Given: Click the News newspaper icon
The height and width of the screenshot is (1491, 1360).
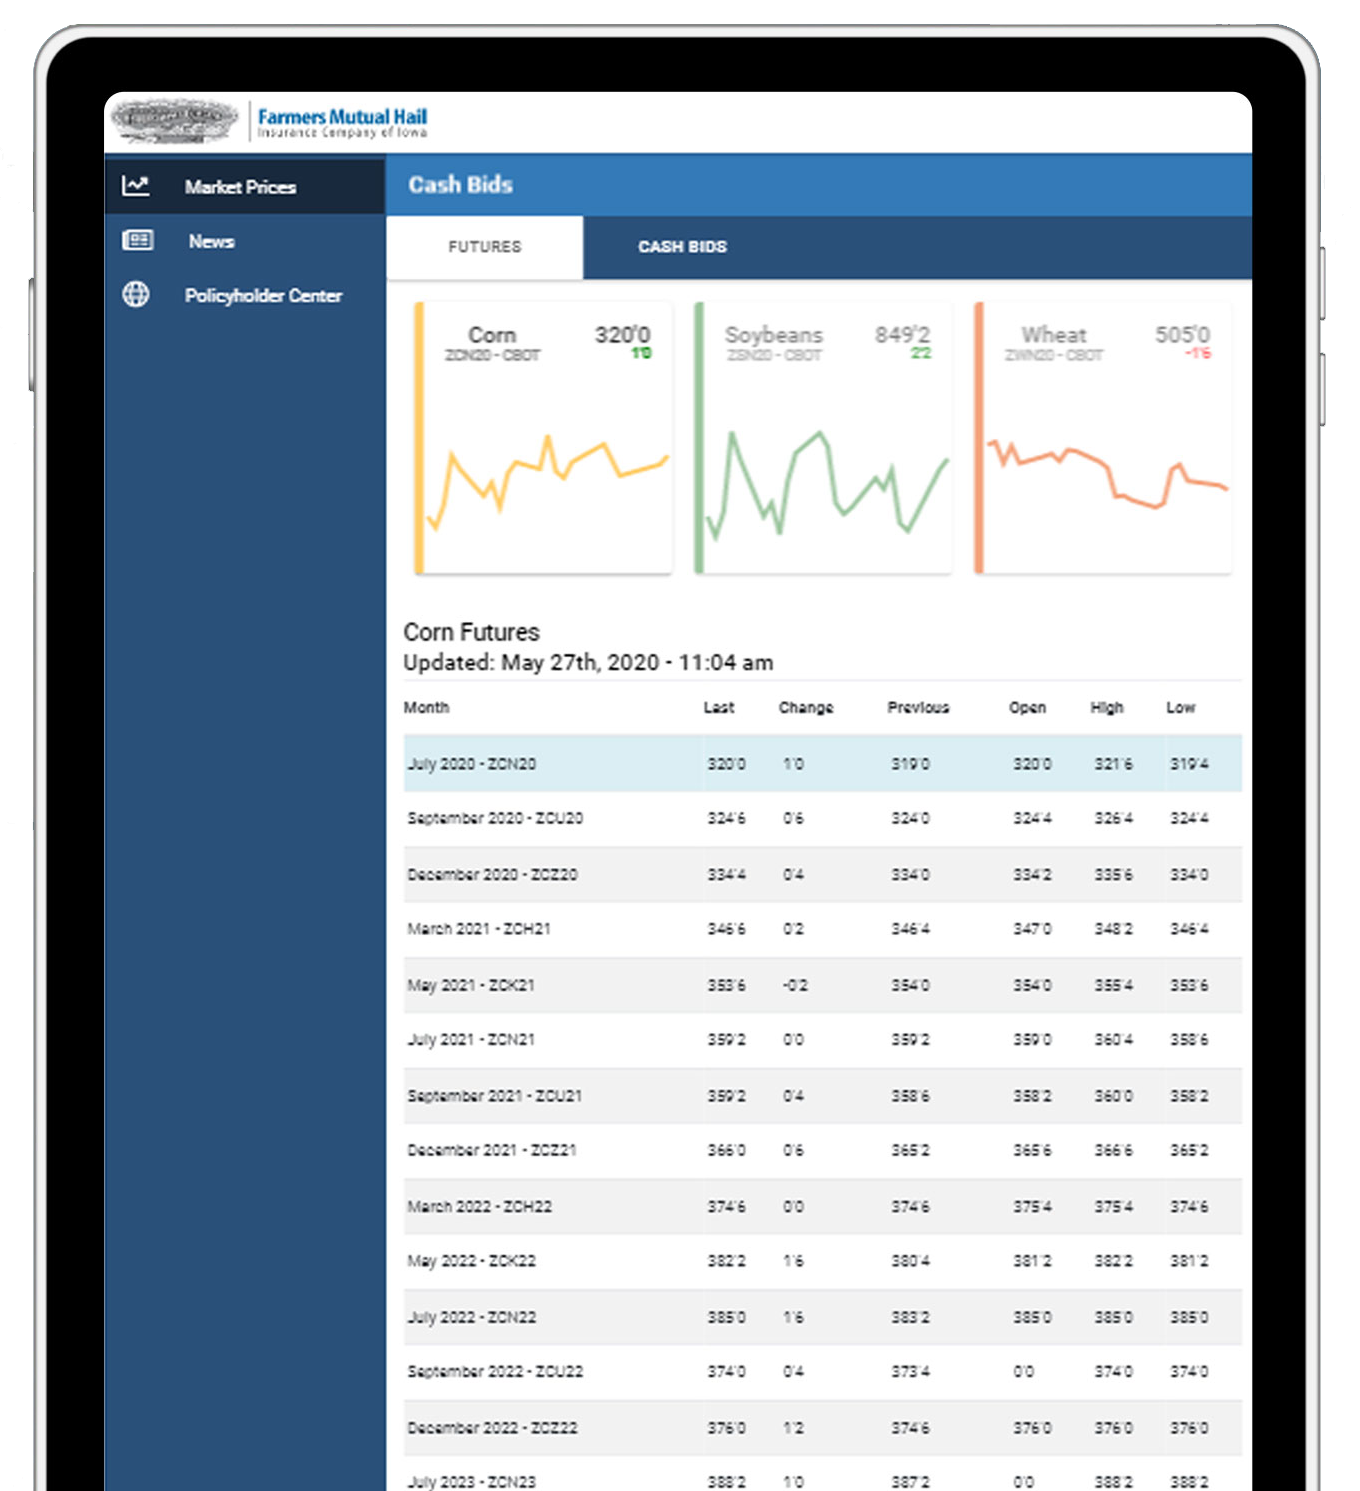Looking at the screenshot, I should (x=137, y=240).
